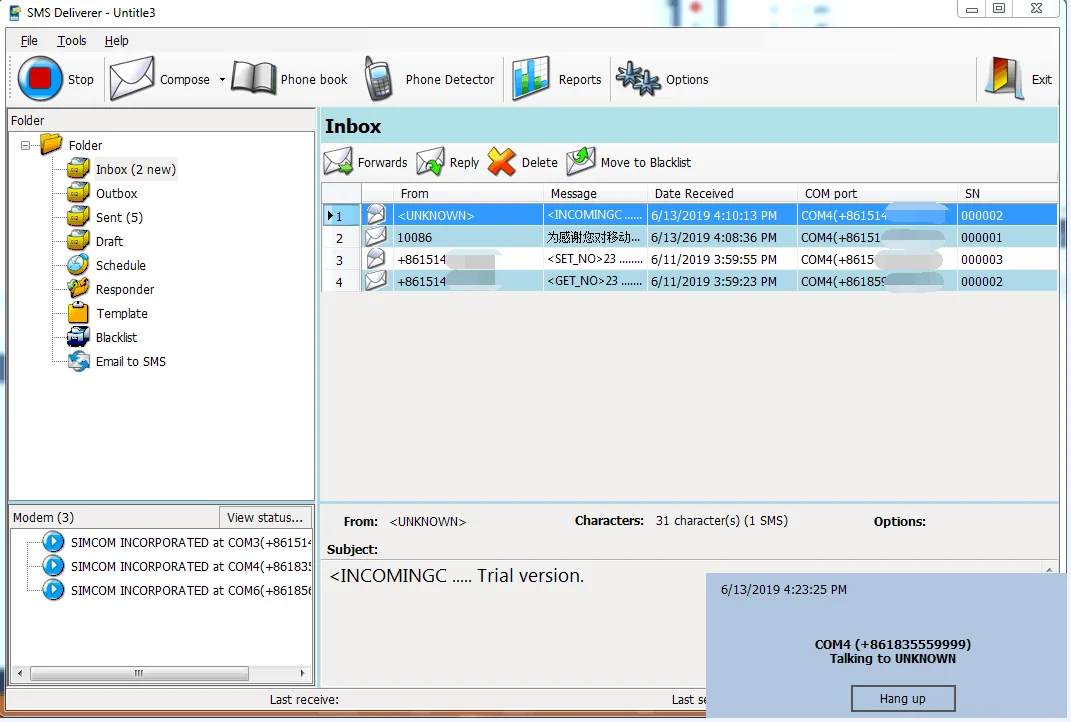Open the File menu
The width and height of the screenshot is (1071, 722).
(29, 41)
